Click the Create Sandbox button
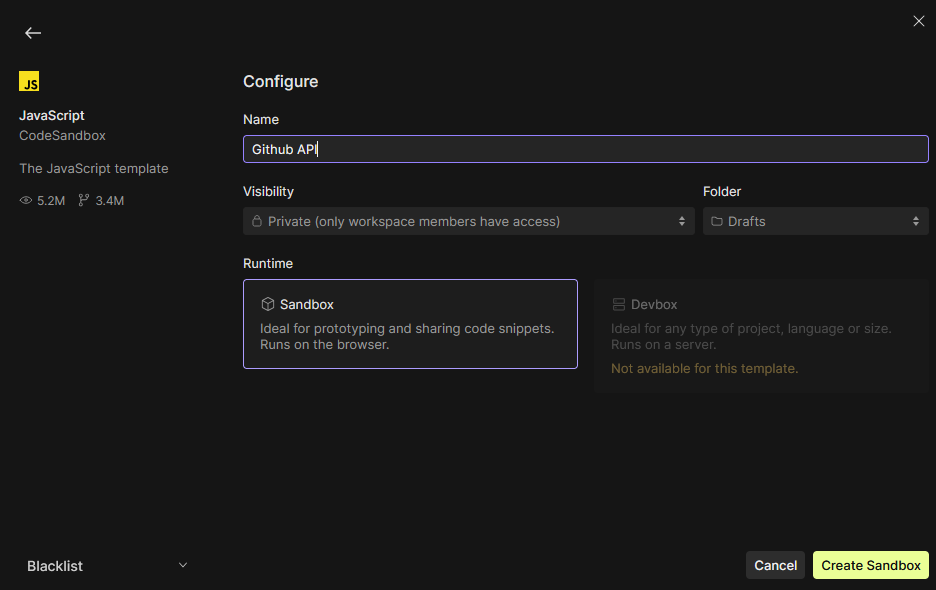Image resolution: width=936 pixels, height=590 pixels. [x=870, y=565]
